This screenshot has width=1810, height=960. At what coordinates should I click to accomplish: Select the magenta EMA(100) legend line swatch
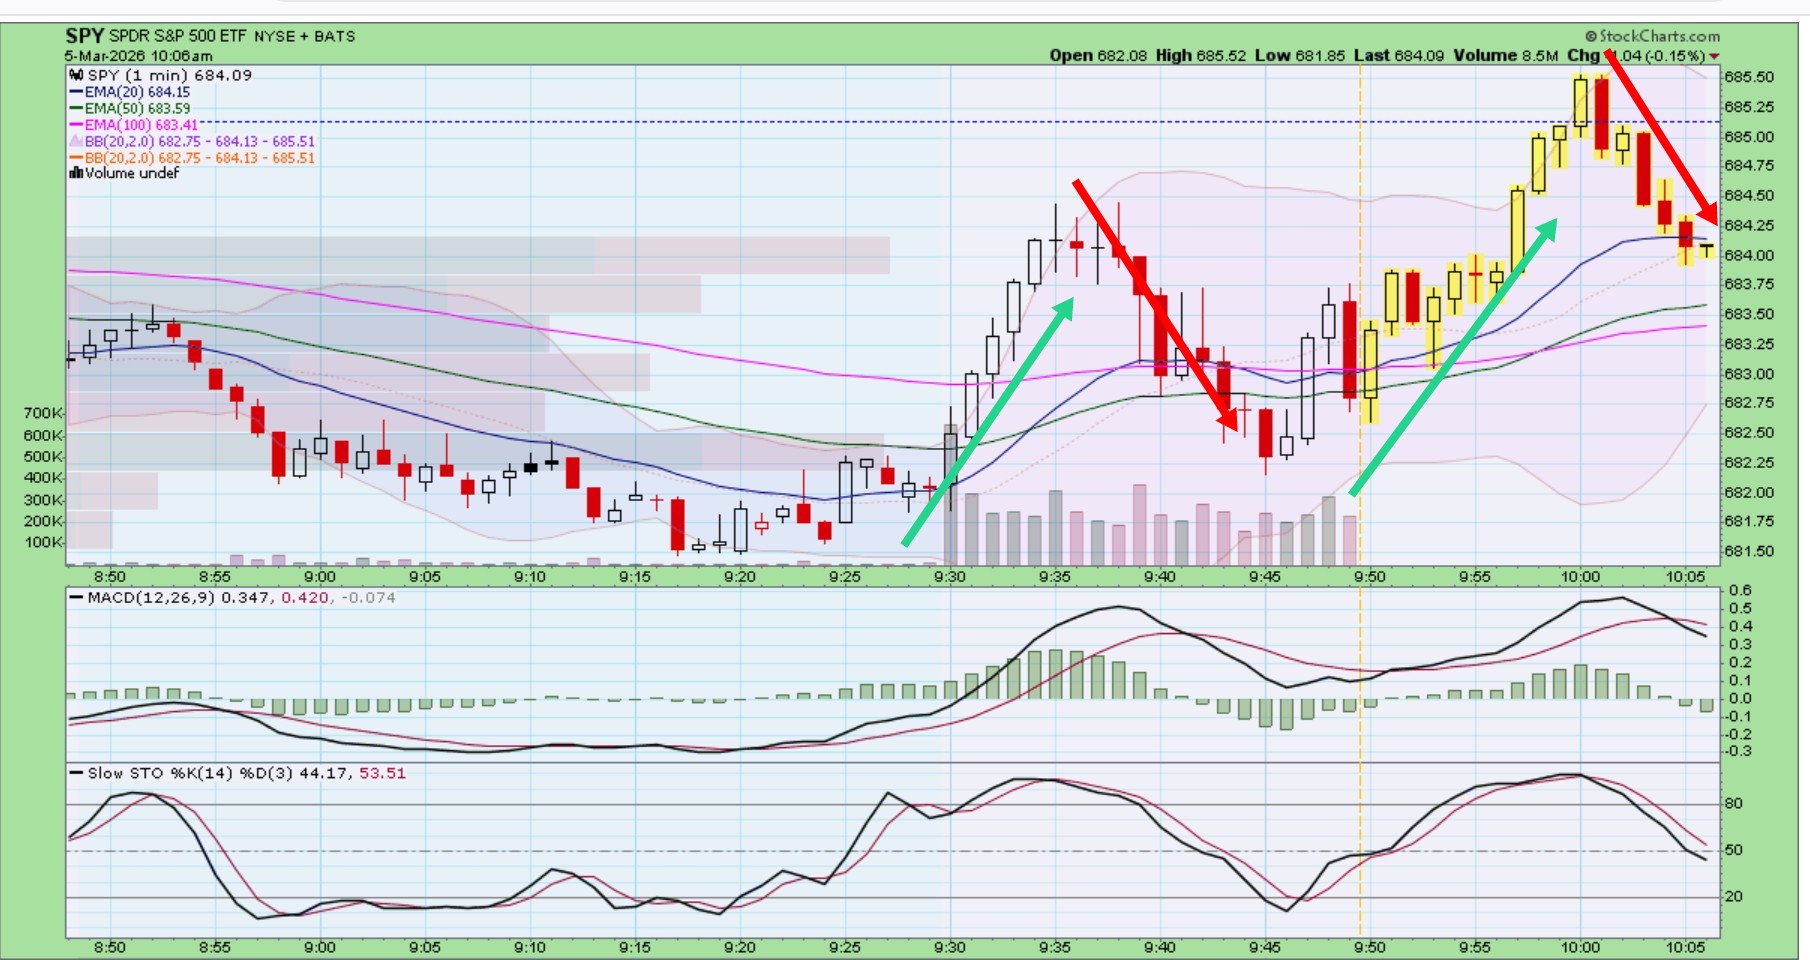pos(76,125)
